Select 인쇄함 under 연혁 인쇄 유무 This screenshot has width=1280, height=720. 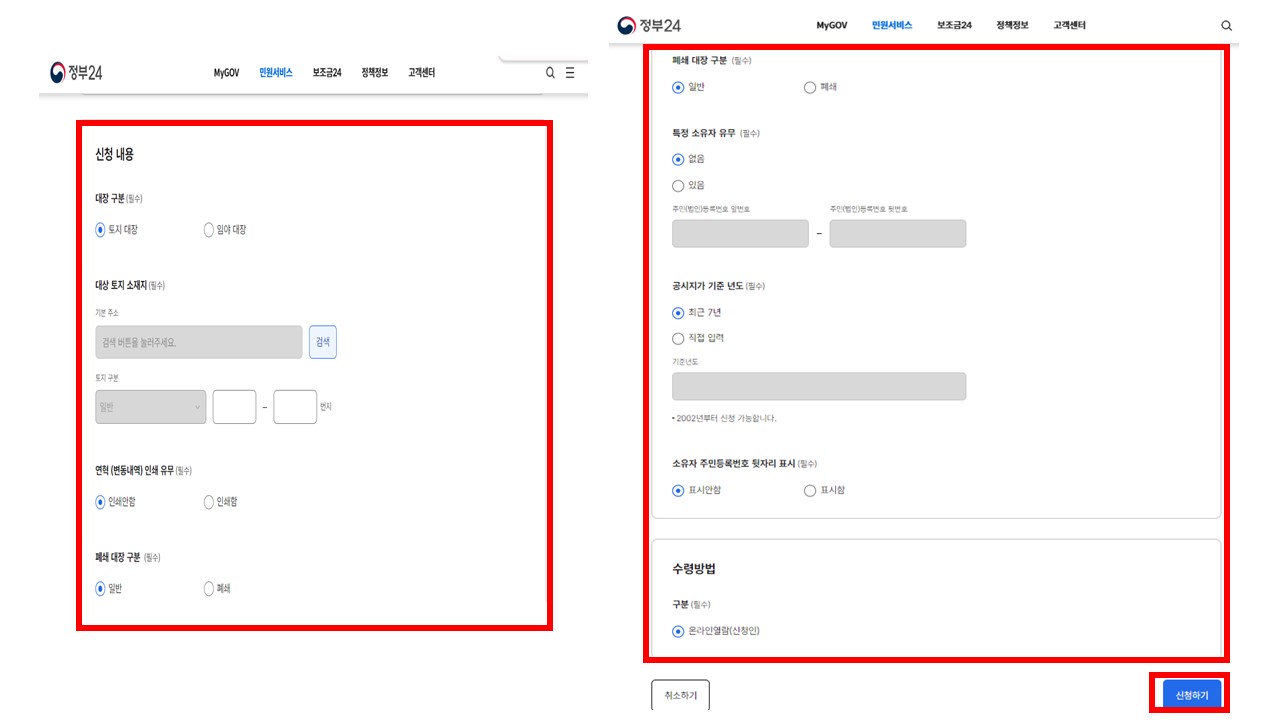click(208, 502)
